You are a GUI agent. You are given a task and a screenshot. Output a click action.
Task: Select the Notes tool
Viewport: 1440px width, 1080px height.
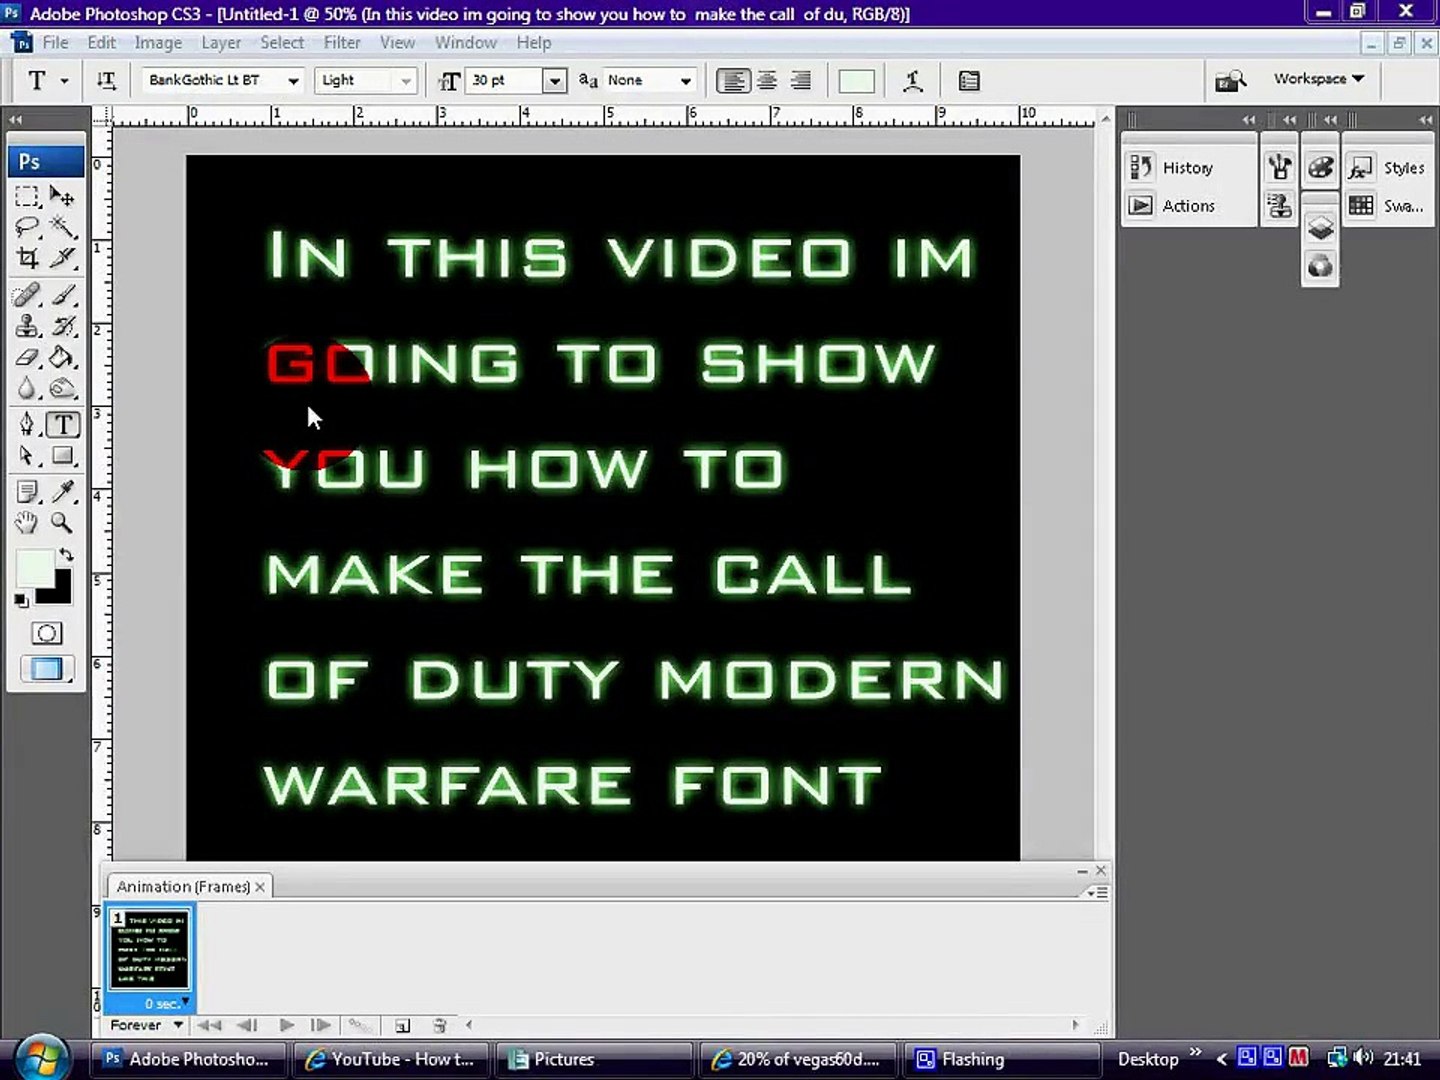point(28,491)
